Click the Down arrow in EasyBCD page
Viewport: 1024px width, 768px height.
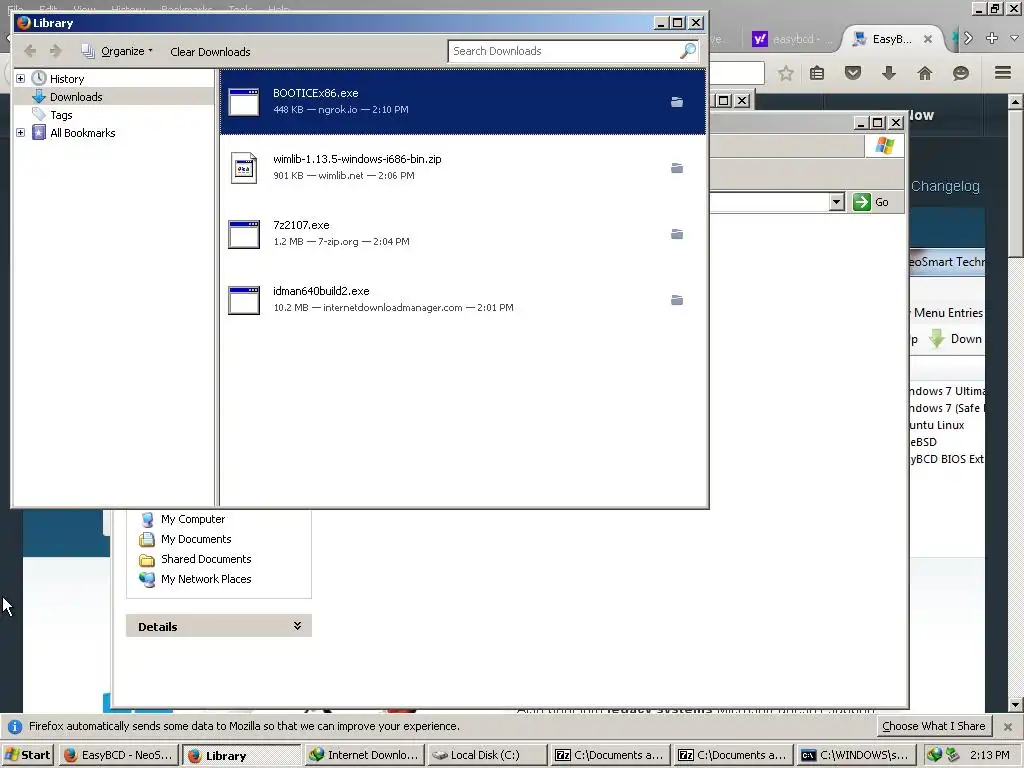[x=936, y=338]
